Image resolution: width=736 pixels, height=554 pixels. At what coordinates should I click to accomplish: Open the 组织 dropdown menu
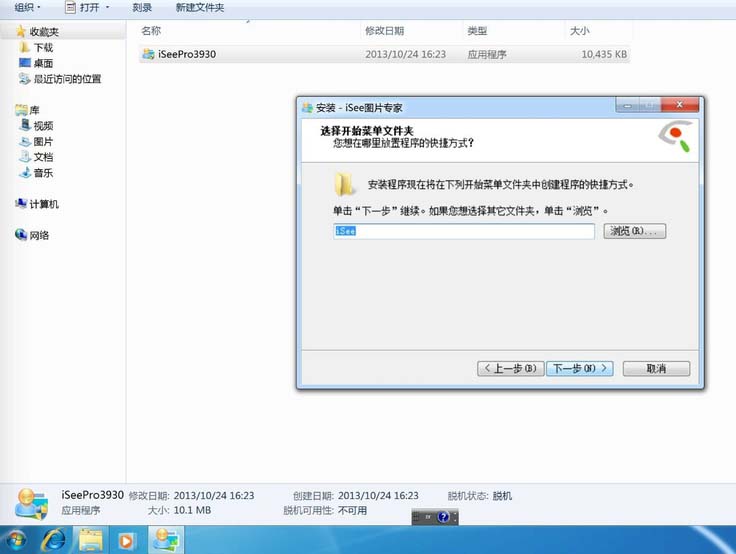point(28,8)
